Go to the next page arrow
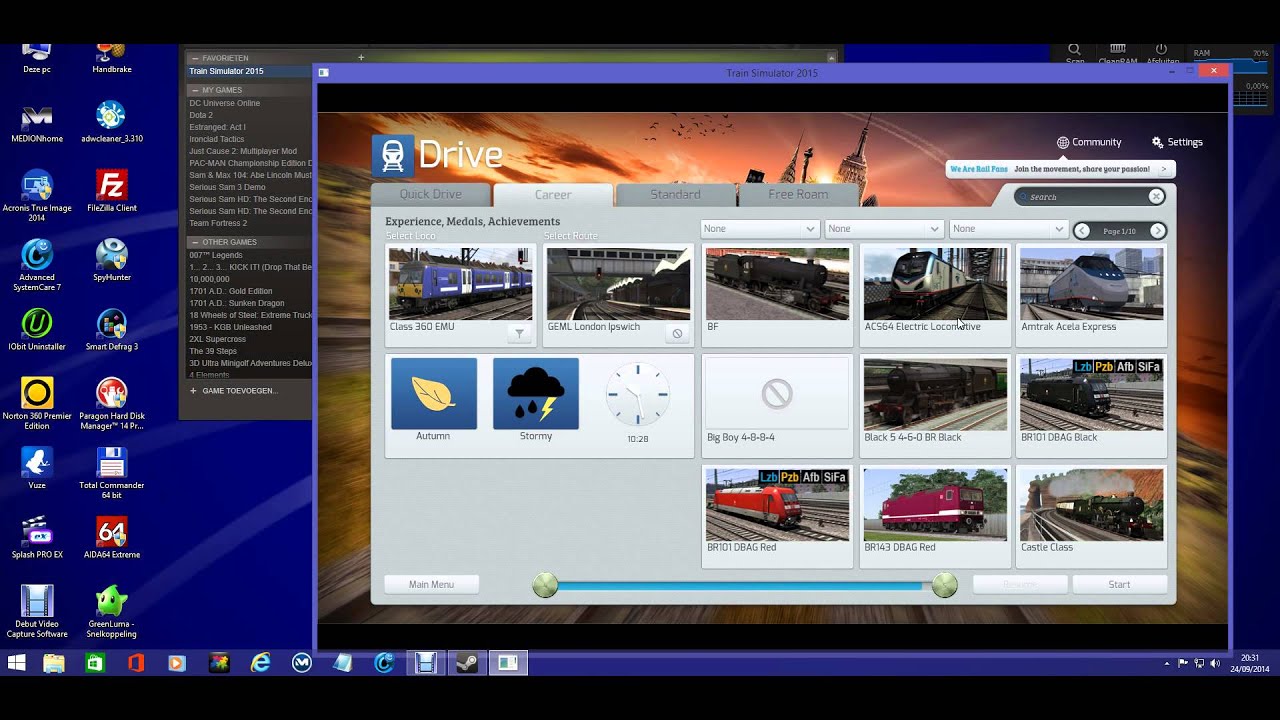The width and height of the screenshot is (1280, 720). 1157,231
